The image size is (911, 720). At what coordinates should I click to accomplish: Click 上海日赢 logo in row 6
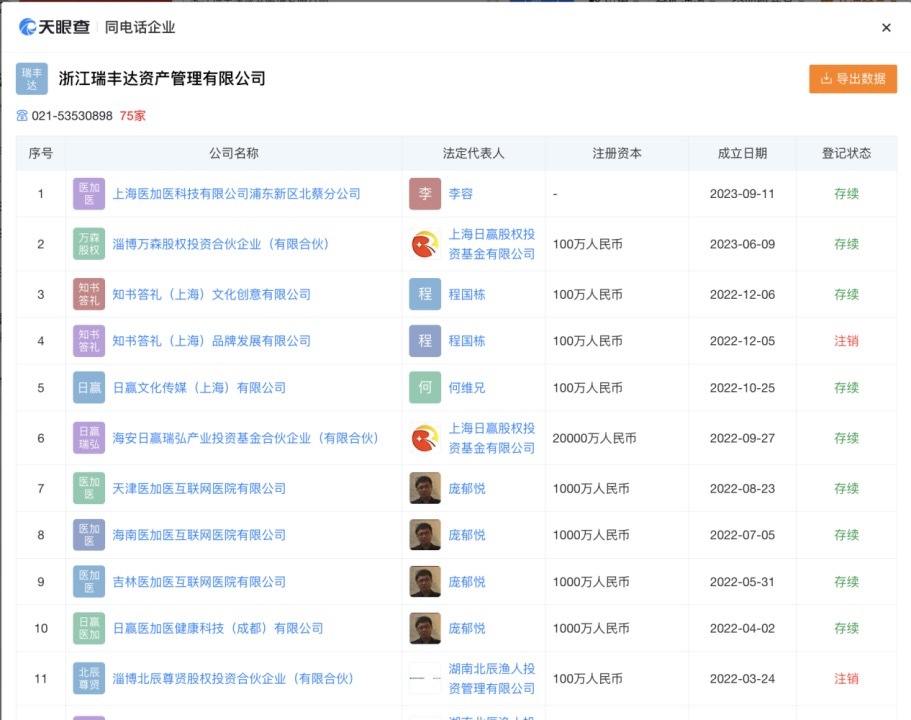pyautogui.click(x=425, y=438)
